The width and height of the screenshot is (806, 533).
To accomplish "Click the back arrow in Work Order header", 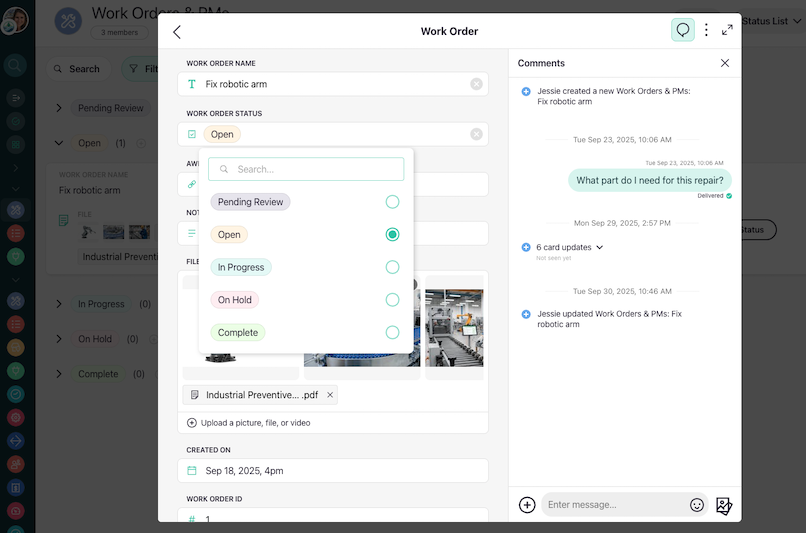I will click(177, 32).
